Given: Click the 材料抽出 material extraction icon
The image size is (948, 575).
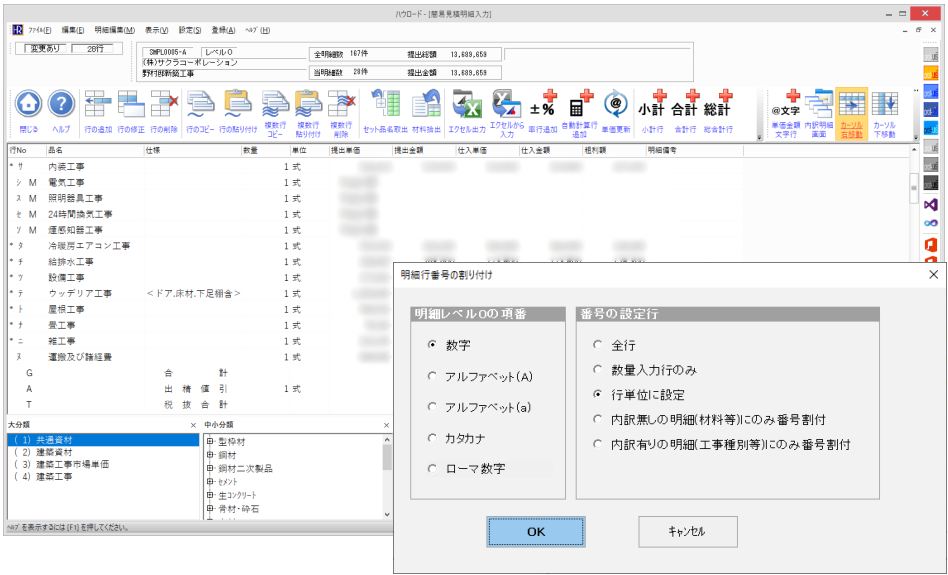Looking at the screenshot, I should click(x=427, y=106).
